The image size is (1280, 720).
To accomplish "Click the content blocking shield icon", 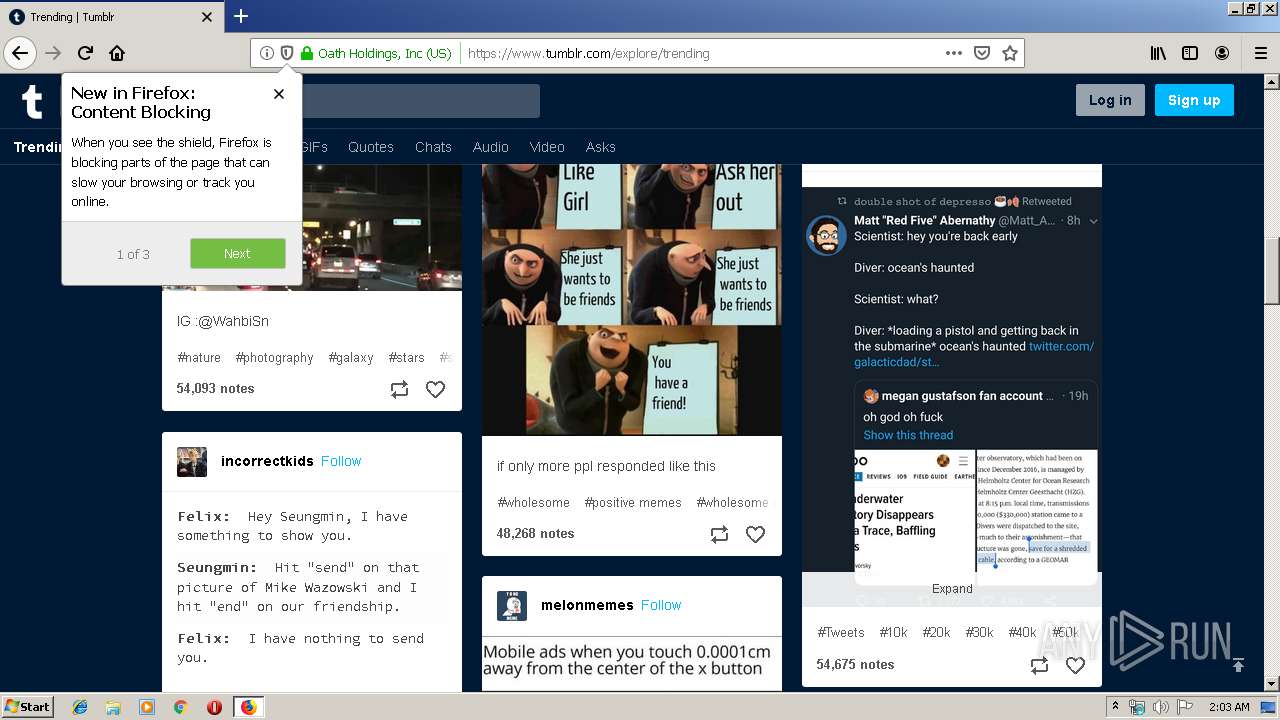I will pos(286,53).
